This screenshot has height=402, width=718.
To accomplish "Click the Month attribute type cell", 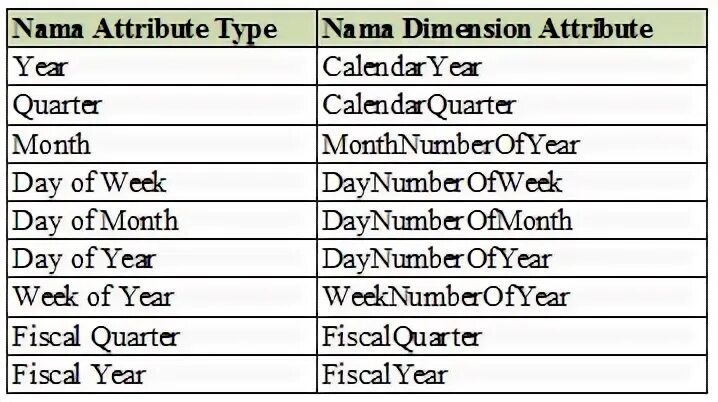I will (162, 144).
